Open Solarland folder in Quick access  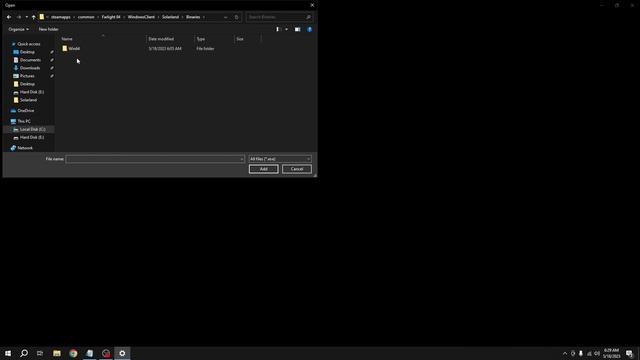tap(28, 100)
